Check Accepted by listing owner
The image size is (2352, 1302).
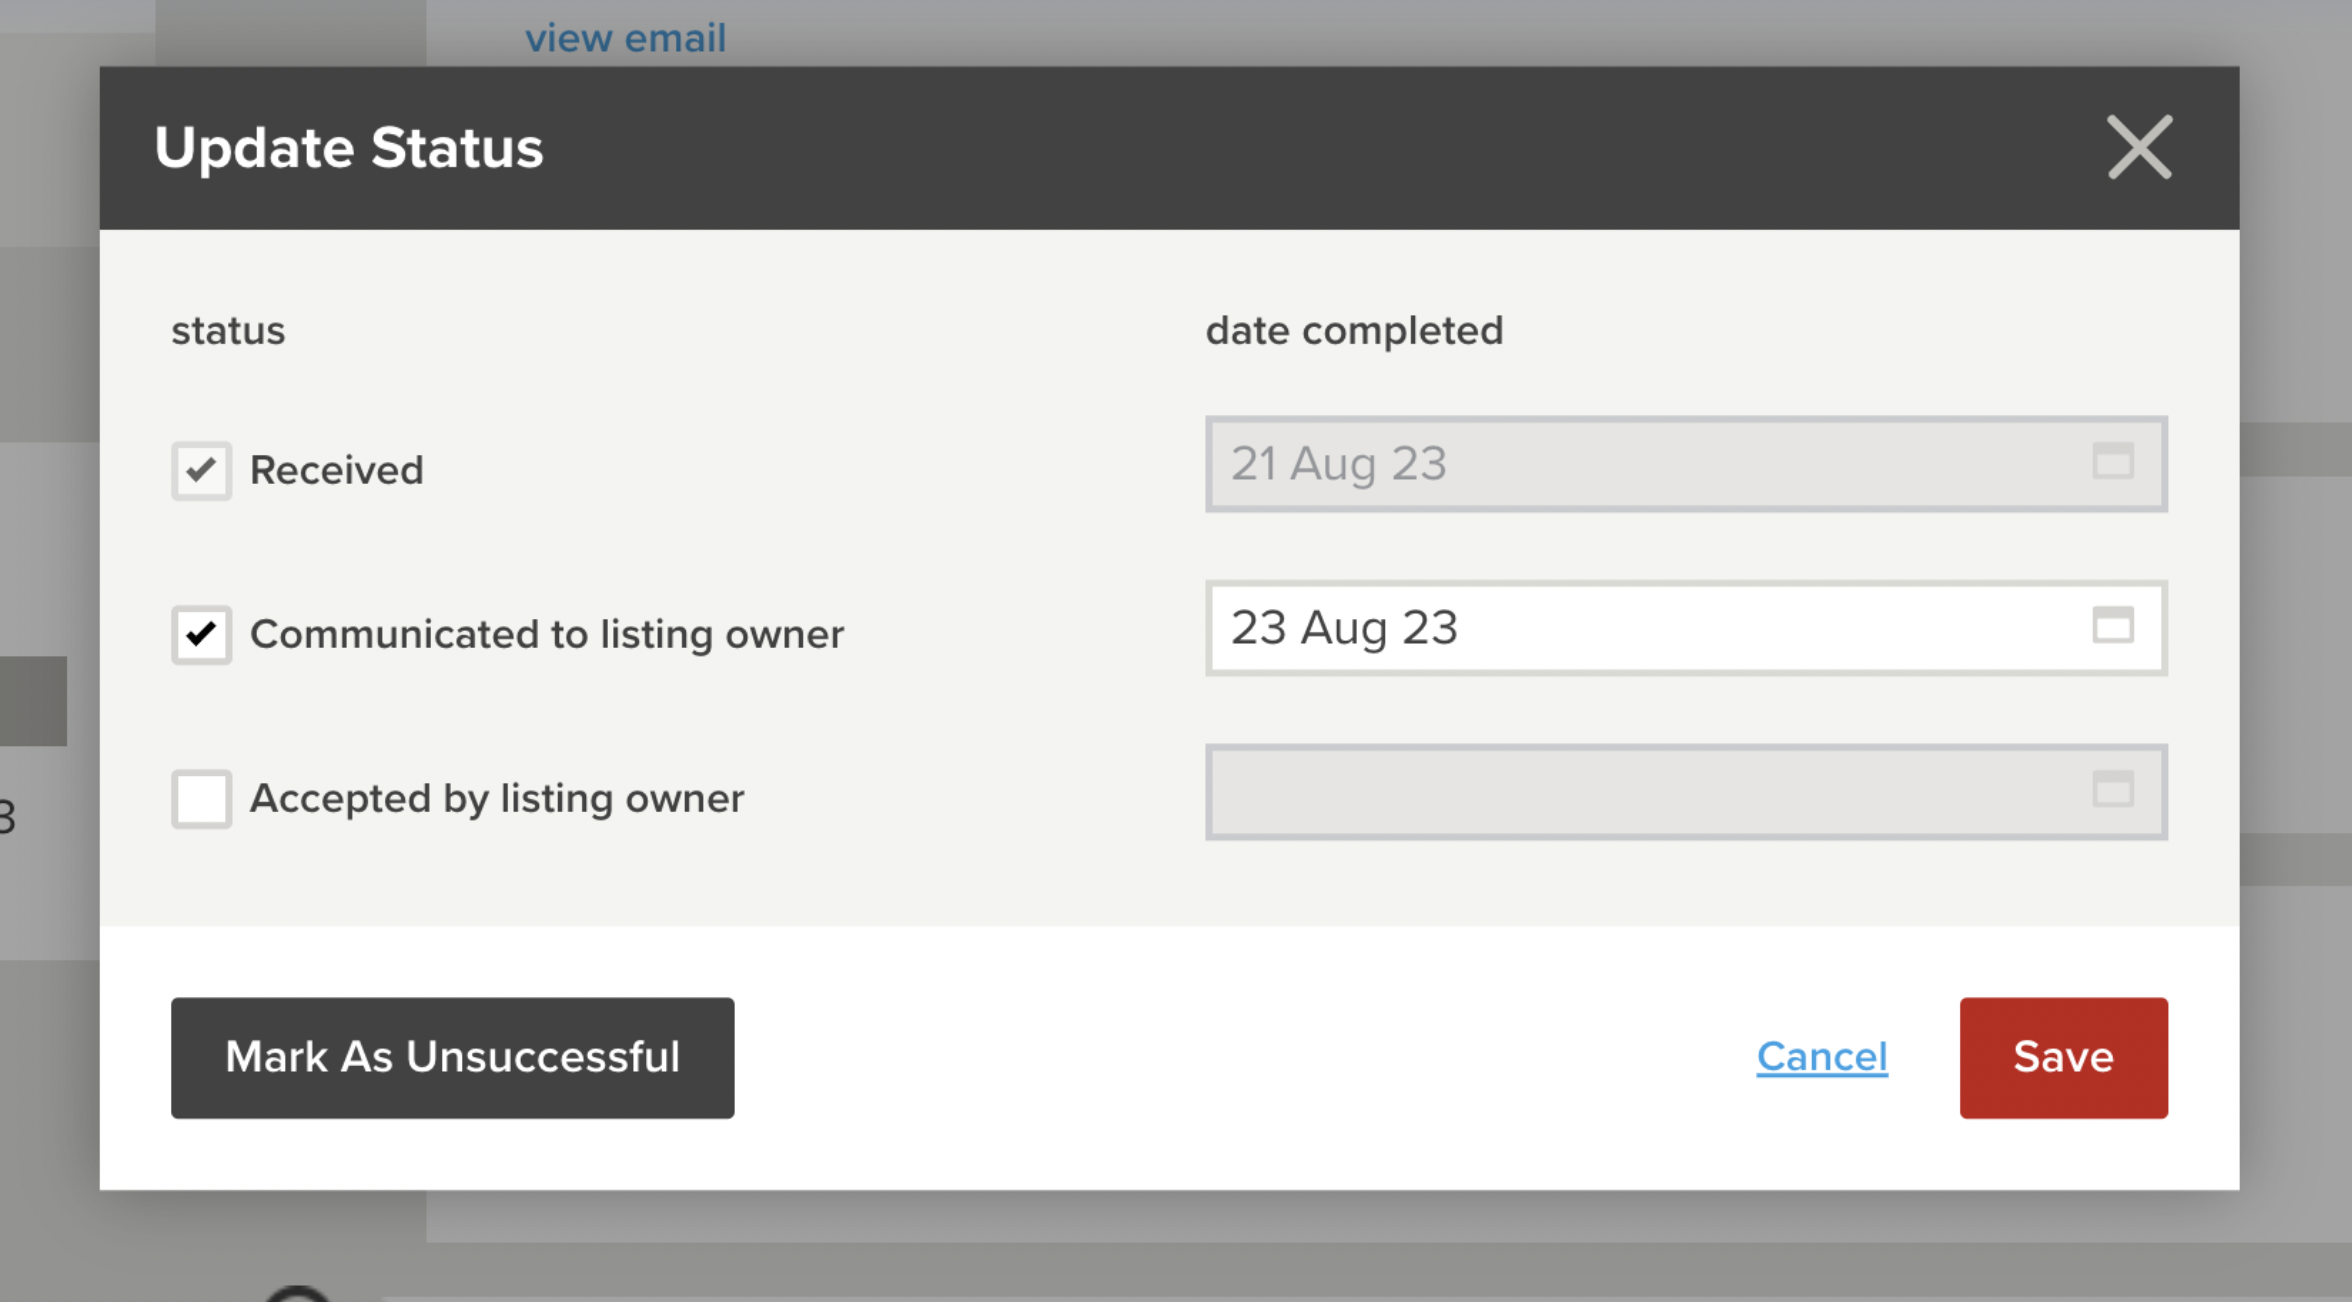201,799
